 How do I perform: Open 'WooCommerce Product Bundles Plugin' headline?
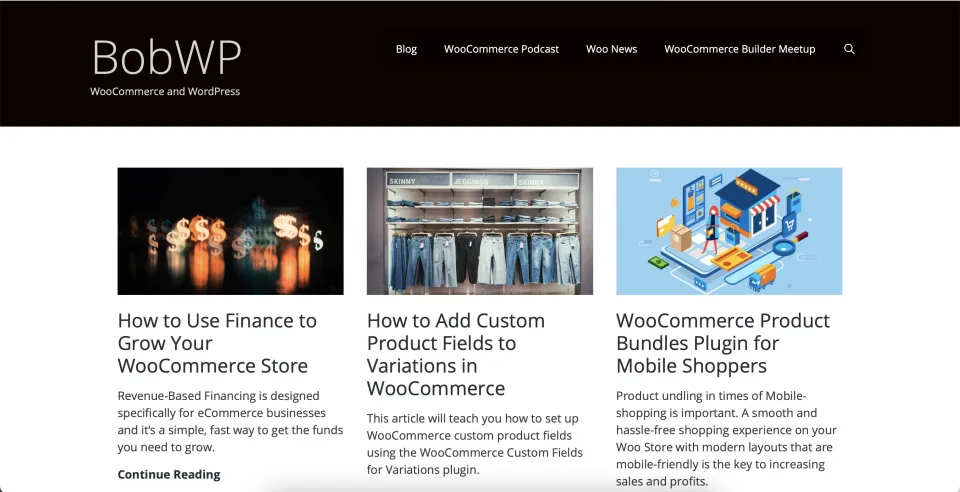(722, 343)
